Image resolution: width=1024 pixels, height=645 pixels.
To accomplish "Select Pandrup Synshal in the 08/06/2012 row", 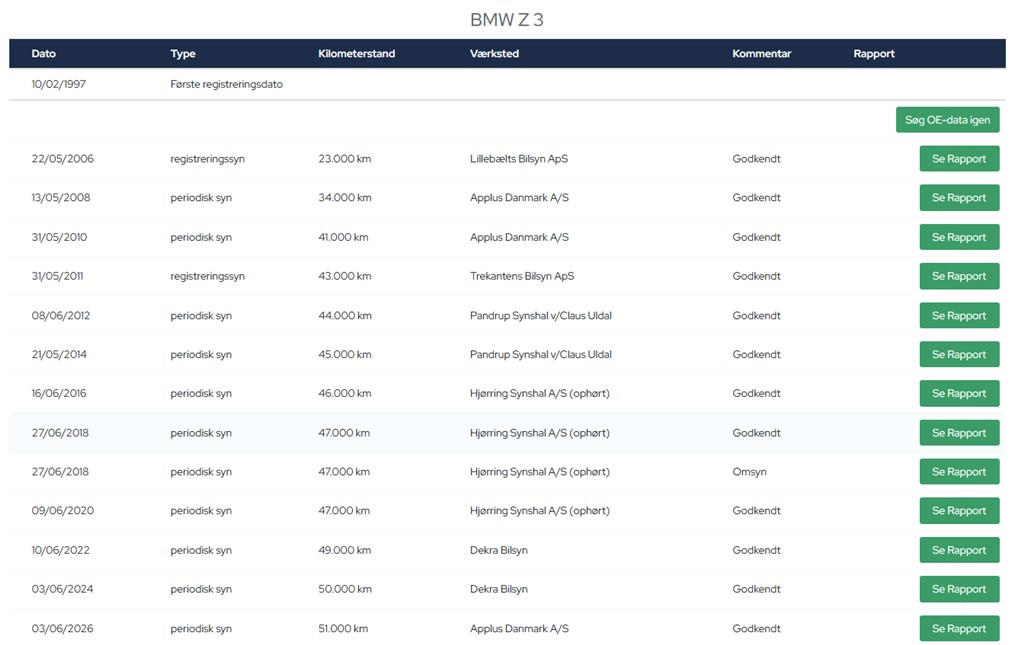I will click(541, 315).
